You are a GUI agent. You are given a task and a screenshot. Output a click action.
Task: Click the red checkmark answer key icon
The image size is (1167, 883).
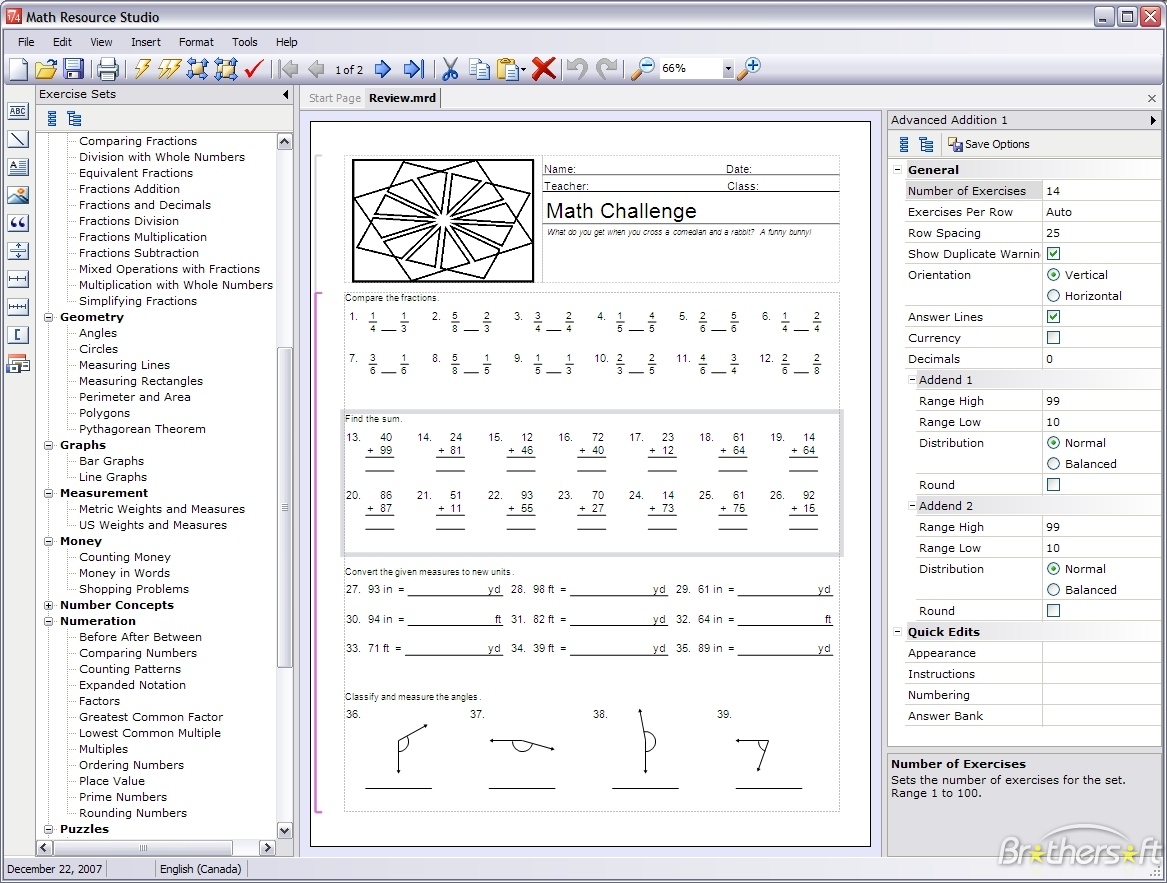pos(254,69)
